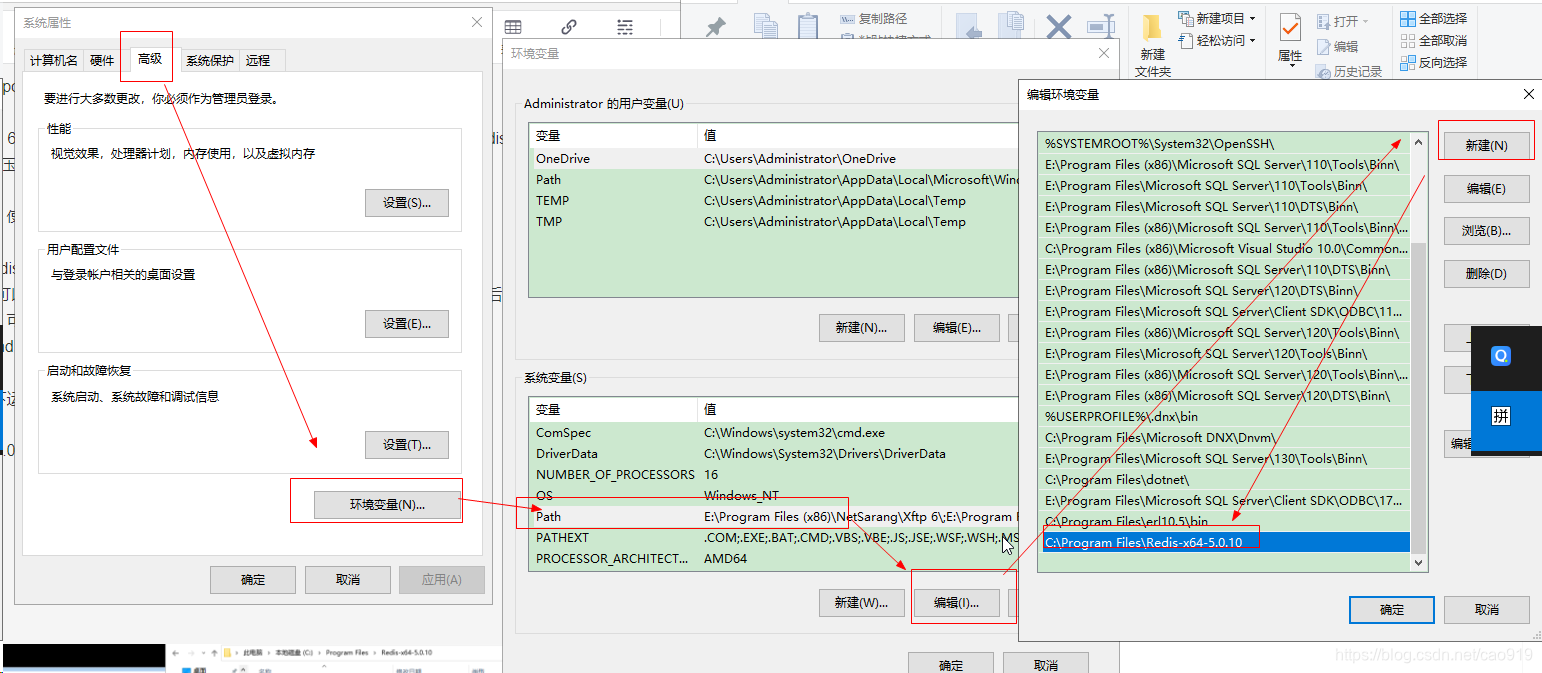Click the 新建项目 new item icon

pyautogui.click(x=1186, y=18)
